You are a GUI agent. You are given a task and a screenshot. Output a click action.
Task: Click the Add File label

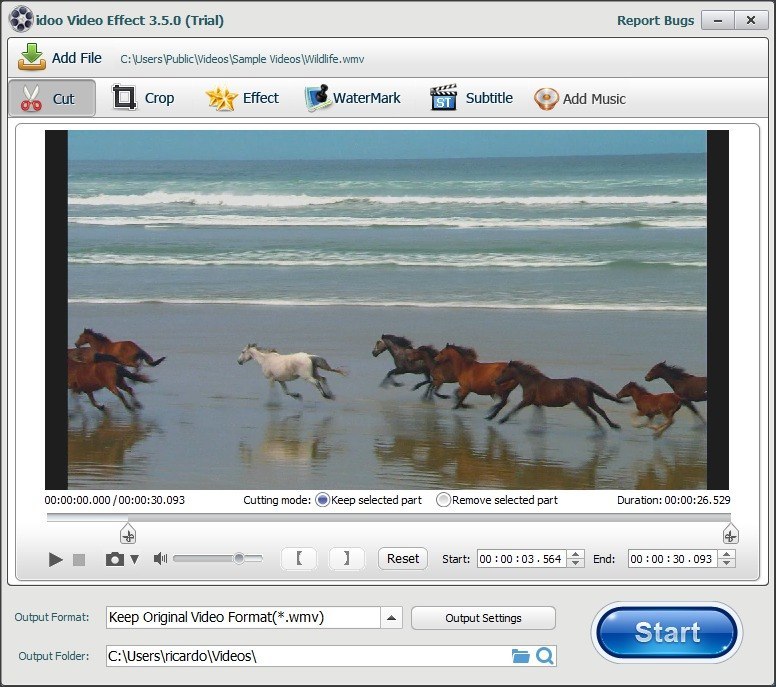[77, 58]
